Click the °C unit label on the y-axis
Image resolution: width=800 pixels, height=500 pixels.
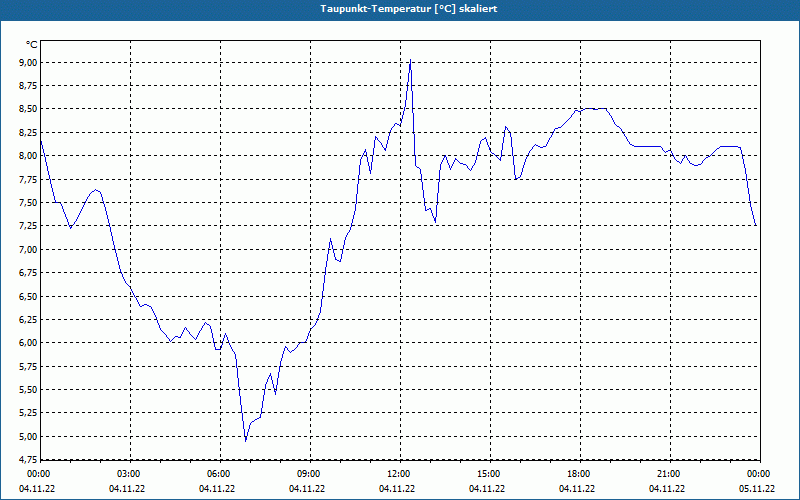(x=32, y=45)
